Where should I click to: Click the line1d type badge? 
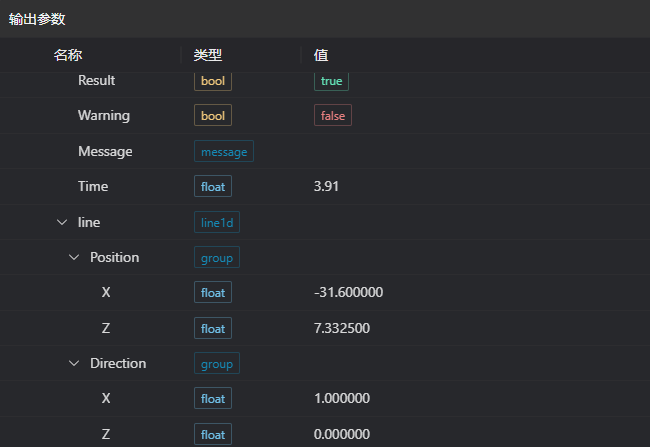pos(216,222)
